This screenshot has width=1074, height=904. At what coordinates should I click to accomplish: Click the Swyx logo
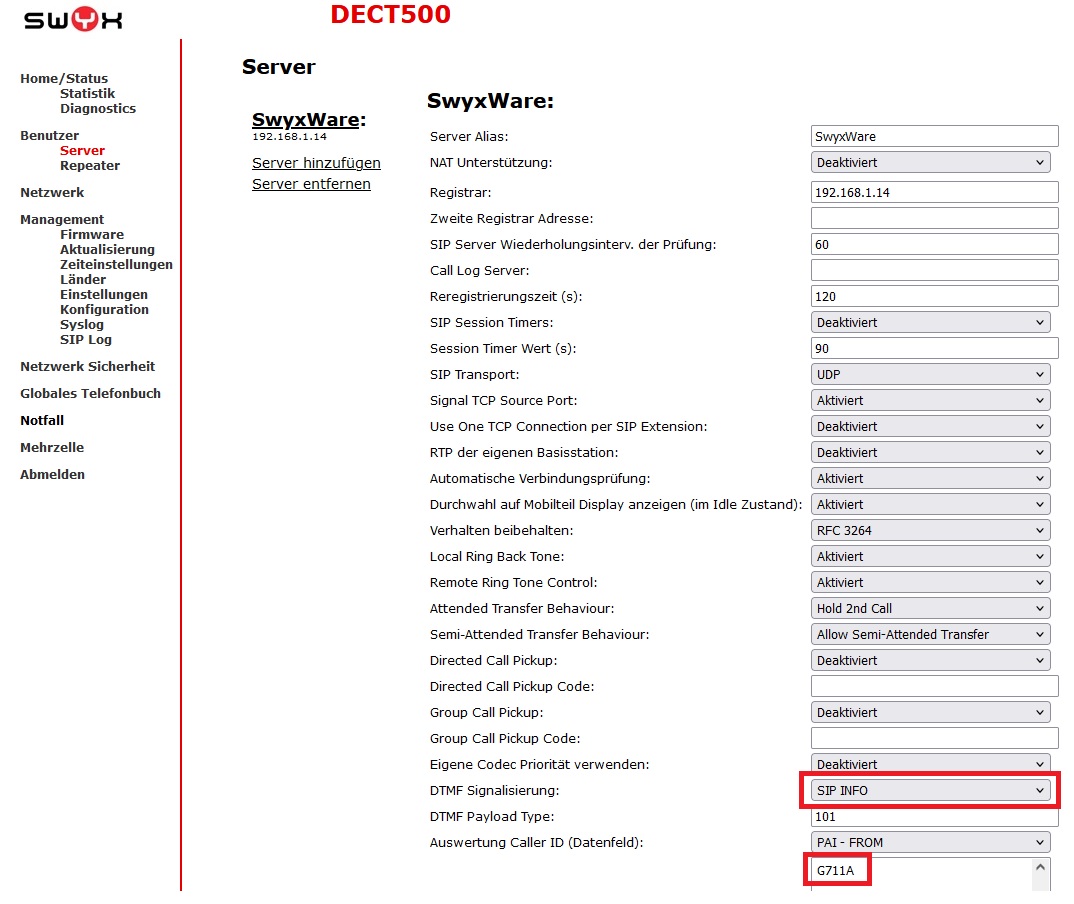tap(73, 19)
